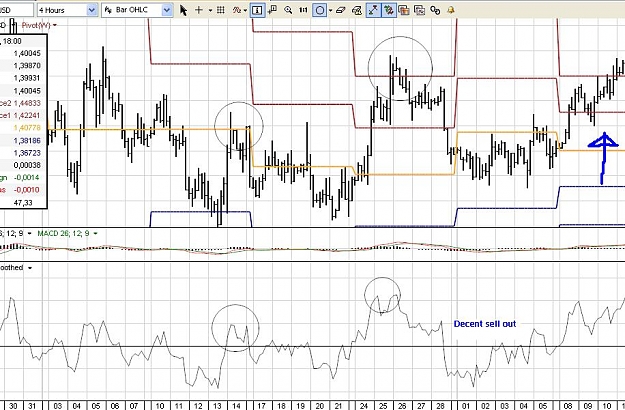625x410 pixels.
Task: Click the zoom magnifier icon
Action: coord(288,10)
